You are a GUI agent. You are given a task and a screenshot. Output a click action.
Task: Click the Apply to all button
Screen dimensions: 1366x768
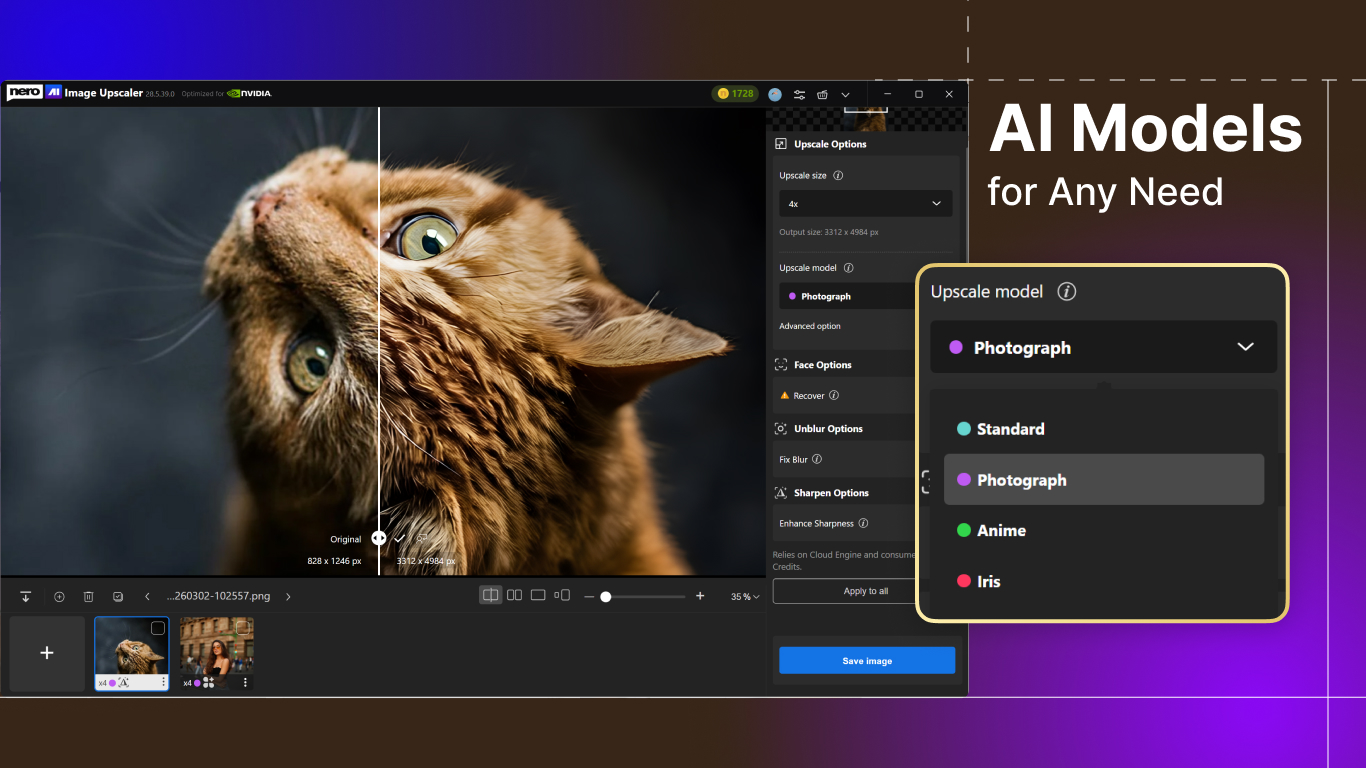[845, 591]
